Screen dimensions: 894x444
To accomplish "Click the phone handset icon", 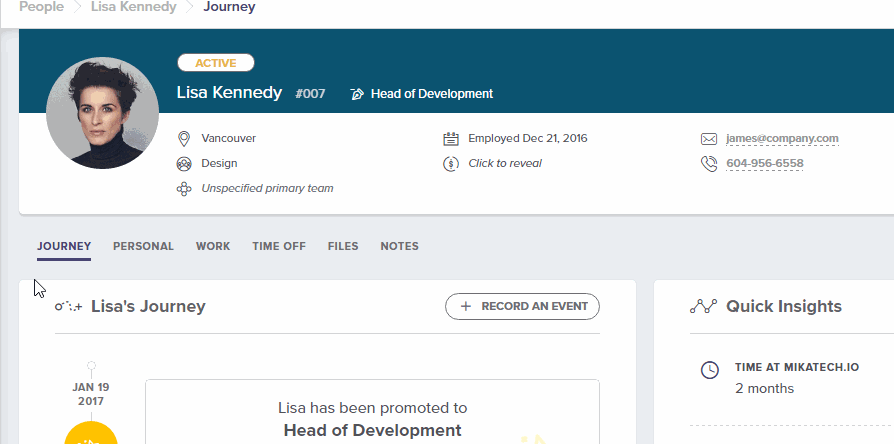I will pos(709,164).
